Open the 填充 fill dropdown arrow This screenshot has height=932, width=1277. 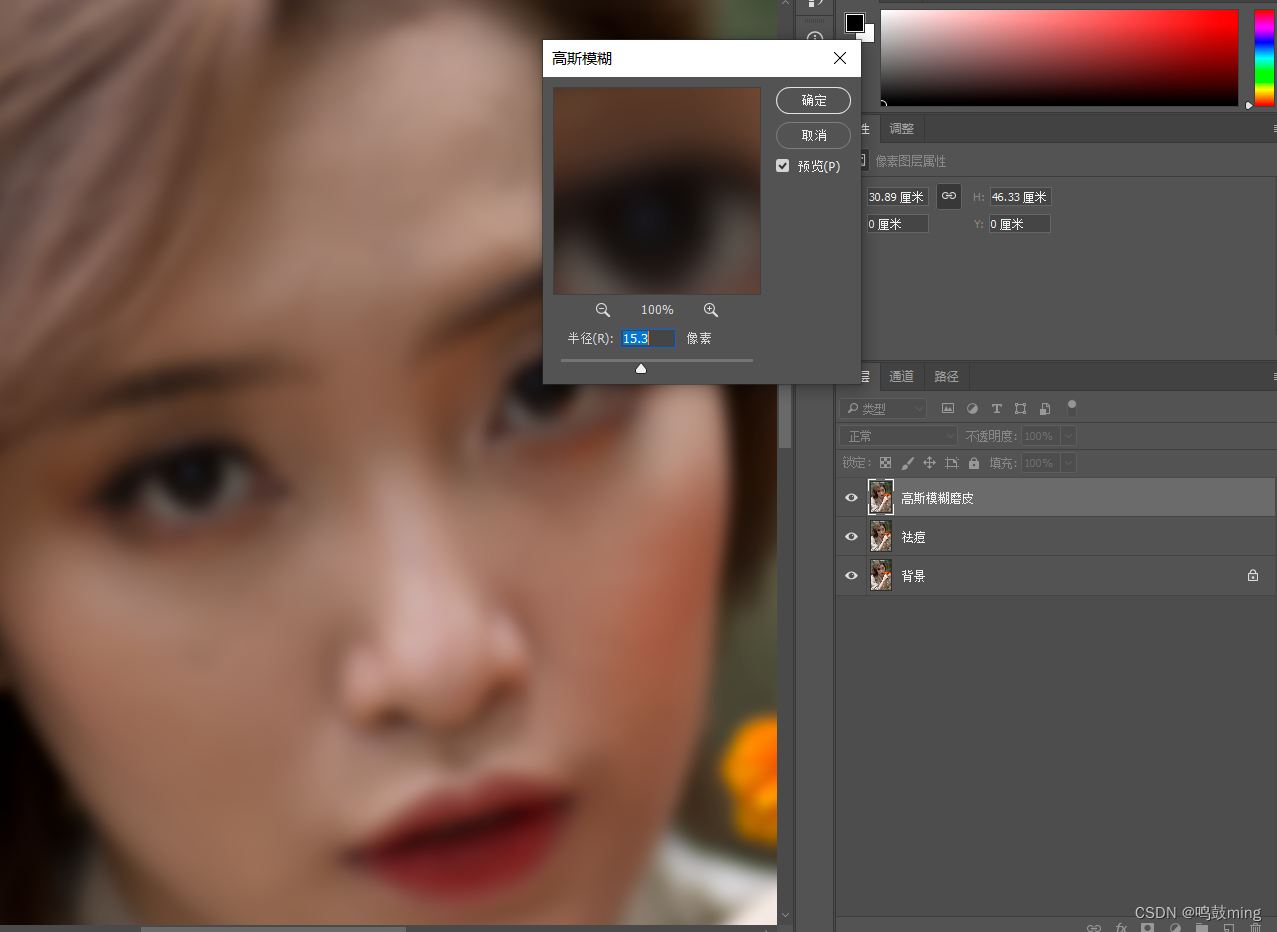[x=1068, y=463]
